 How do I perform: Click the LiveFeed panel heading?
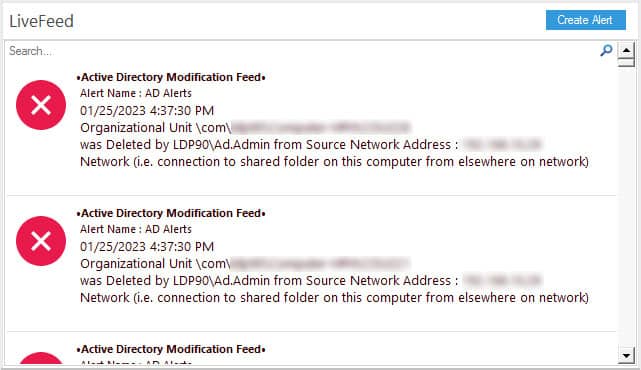pos(41,21)
